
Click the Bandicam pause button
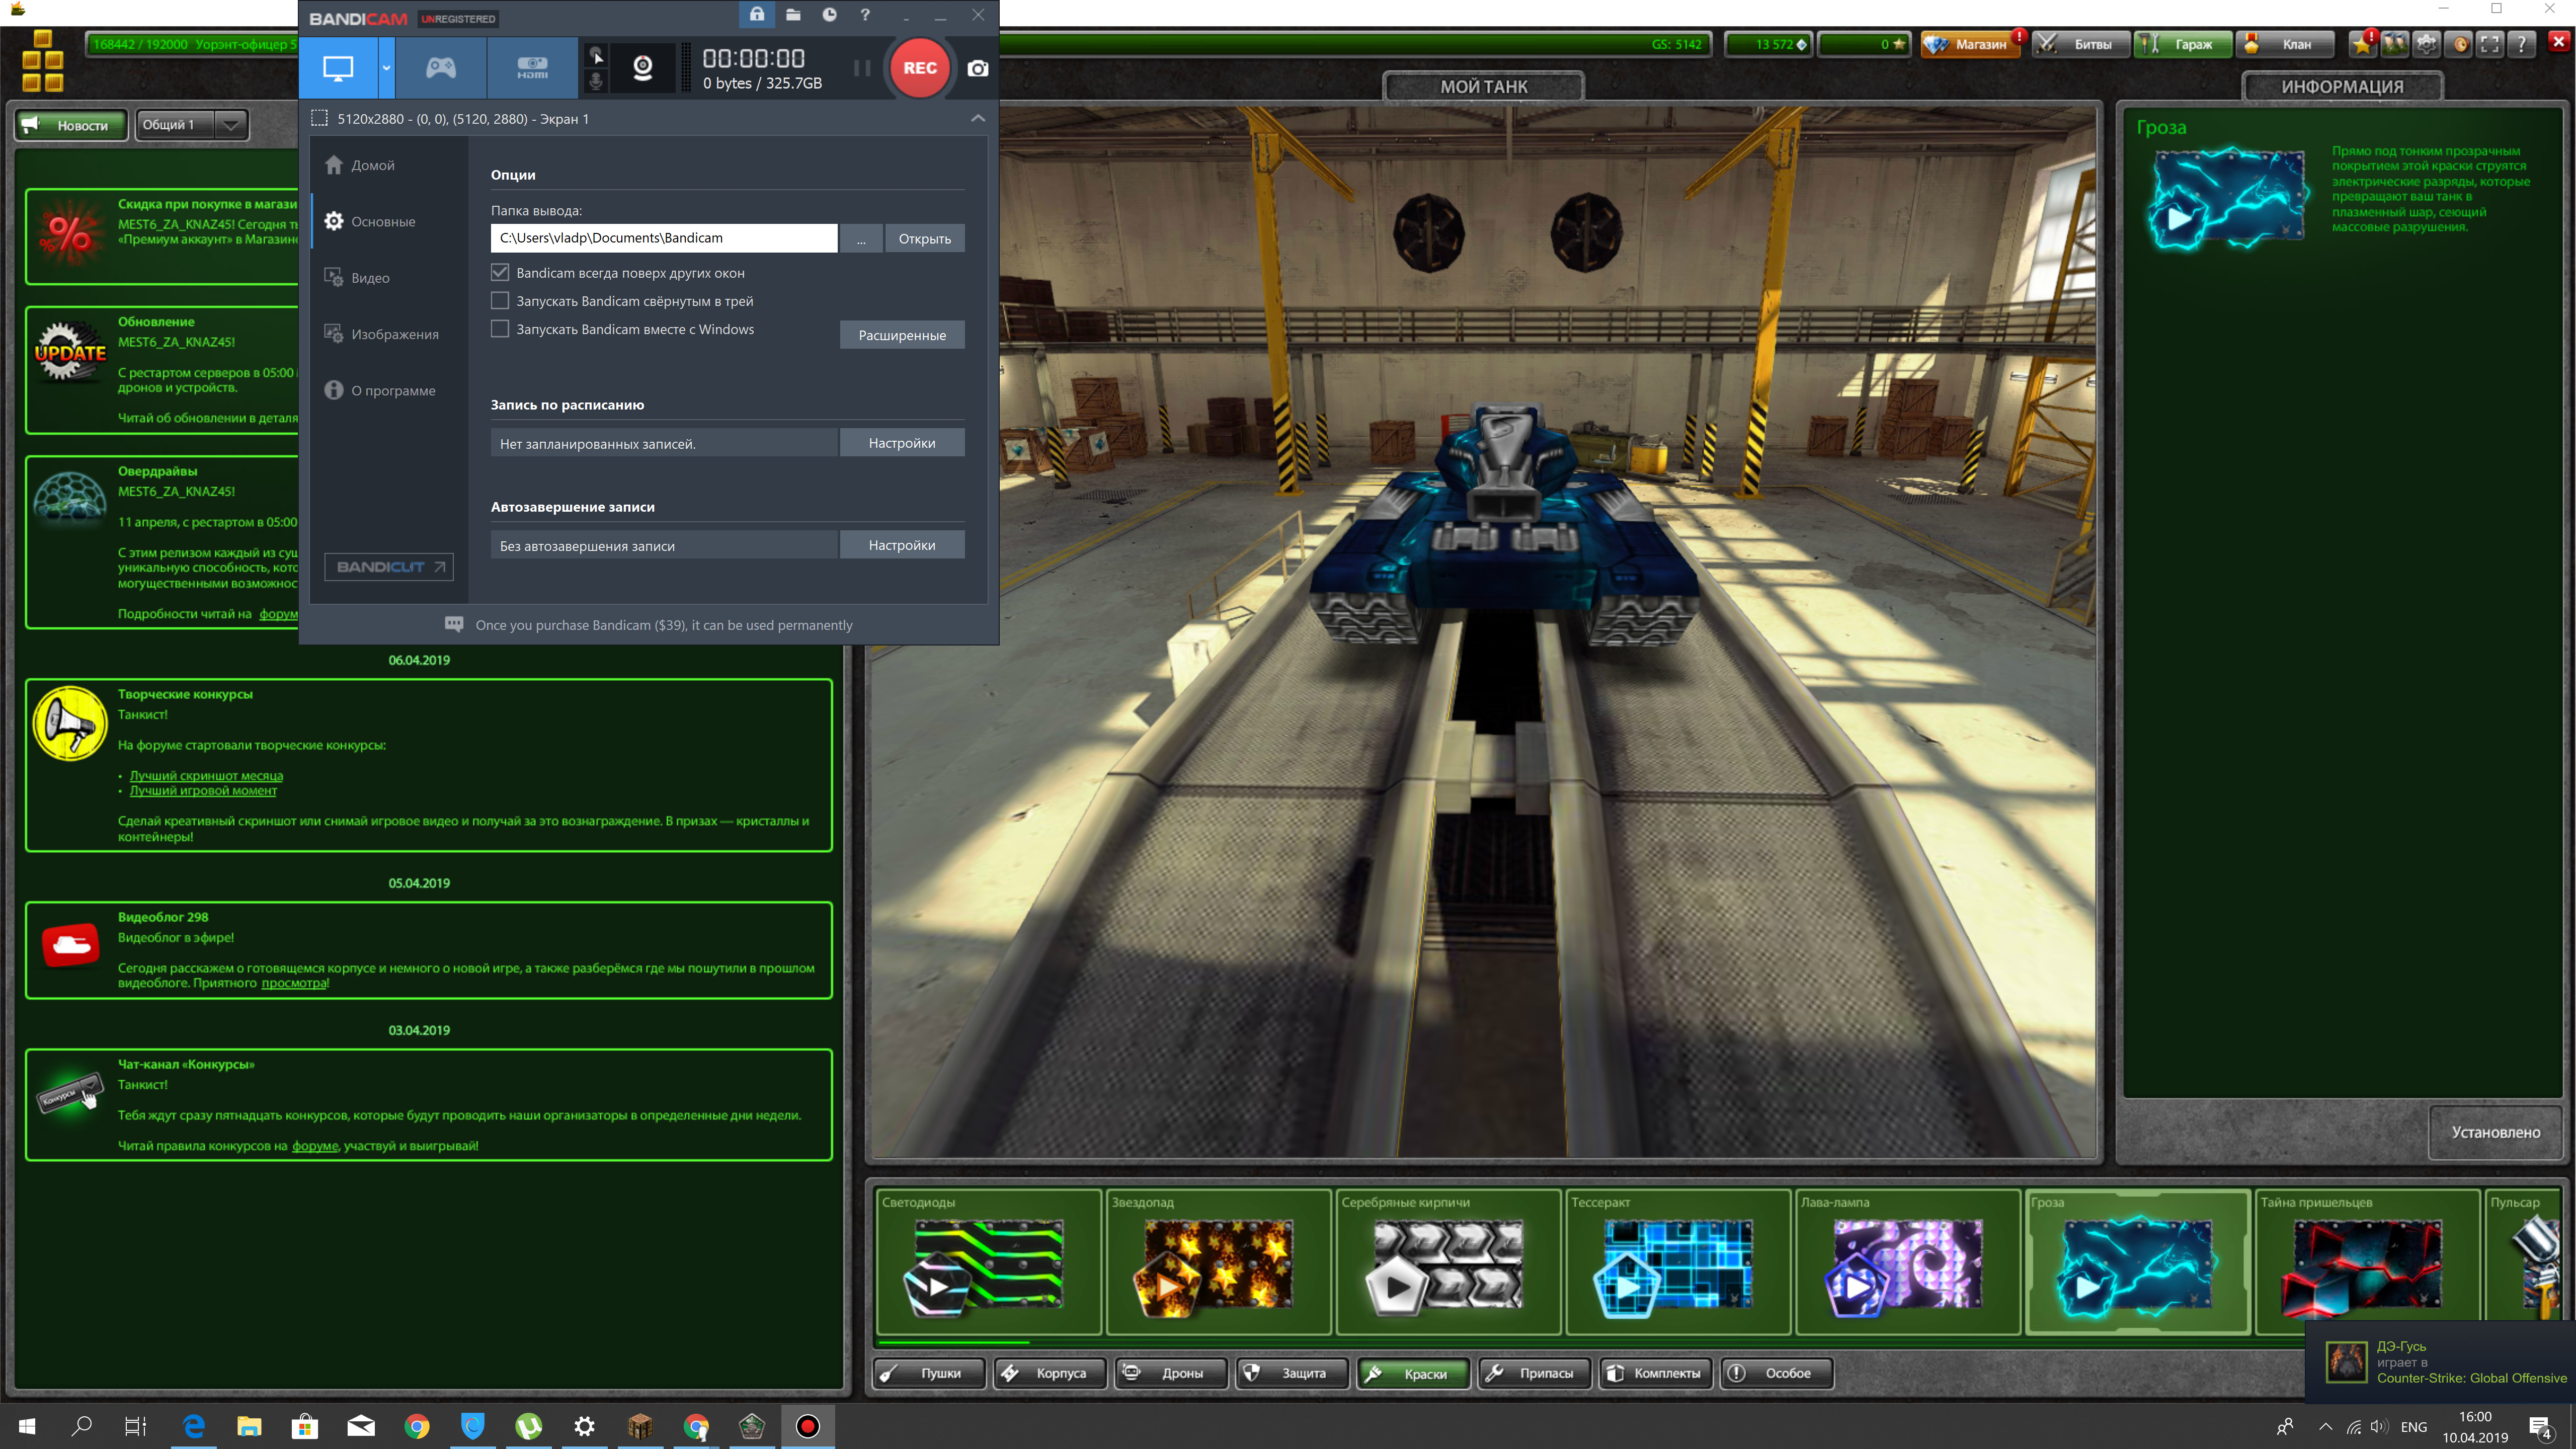tap(862, 68)
